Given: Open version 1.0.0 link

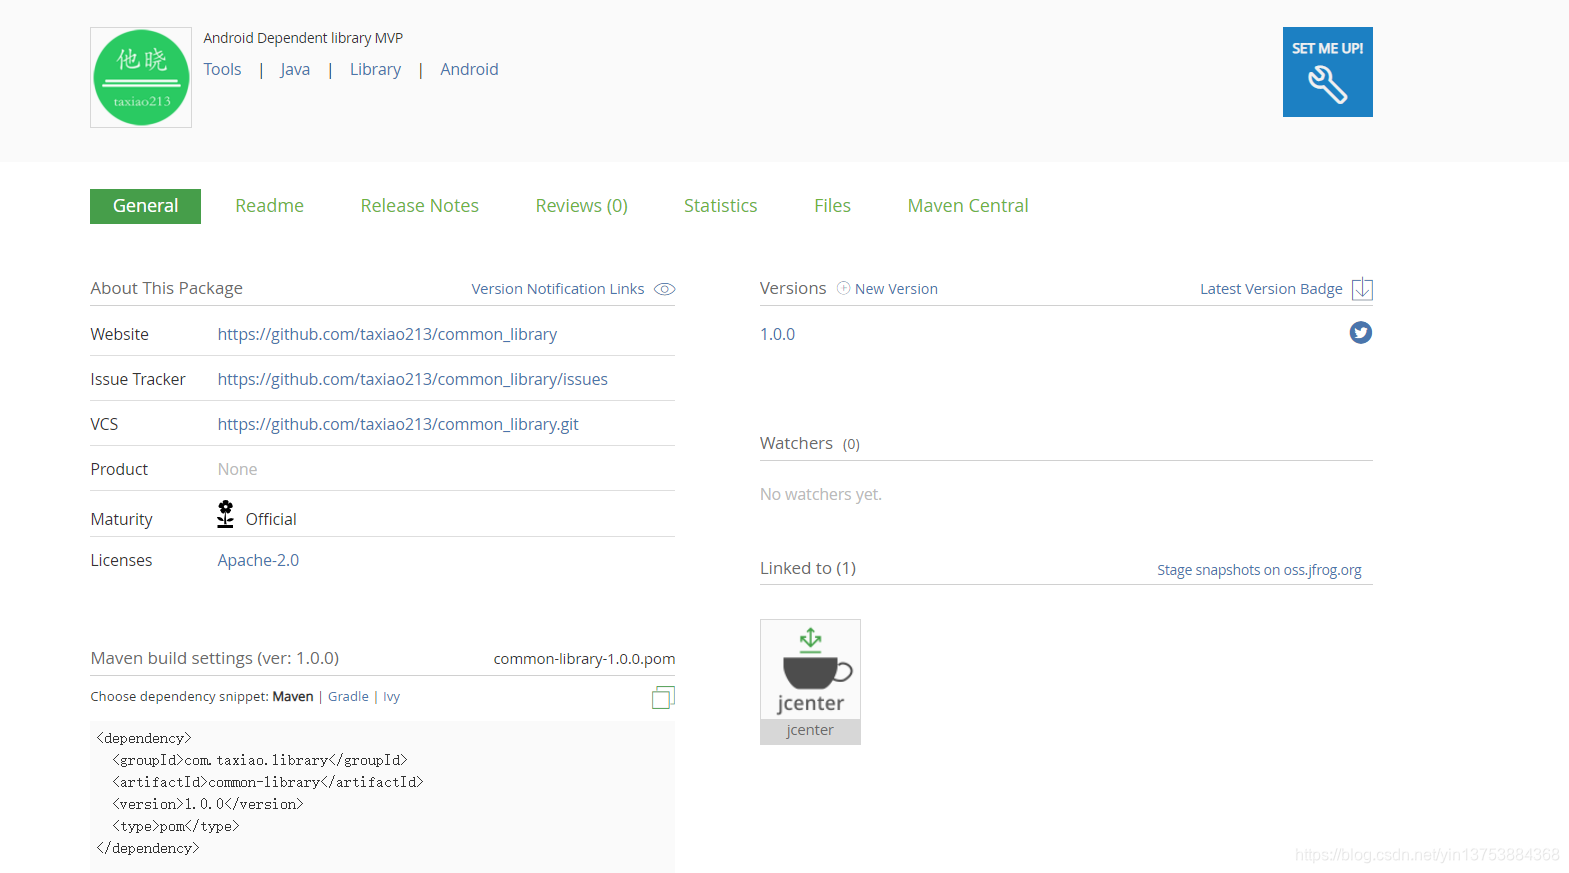Looking at the screenshot, I should [x=778, y=334].
